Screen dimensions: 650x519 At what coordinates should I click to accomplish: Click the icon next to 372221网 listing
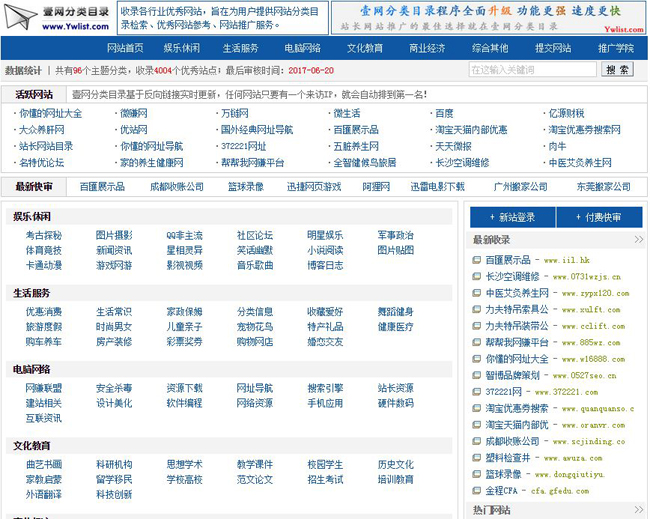tap(477, 392)
